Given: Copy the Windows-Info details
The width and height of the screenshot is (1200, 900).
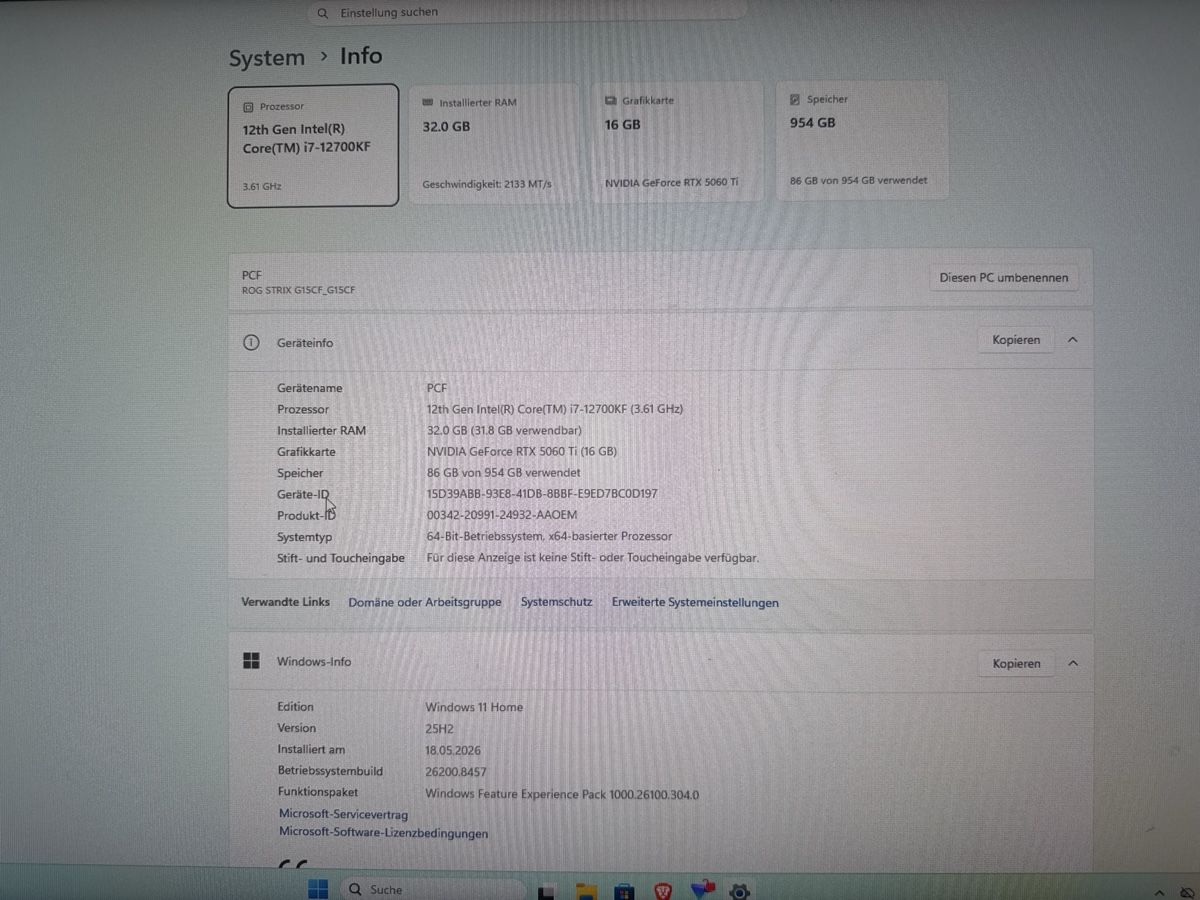Looking at the screenshot, I should click(1016, 664).
